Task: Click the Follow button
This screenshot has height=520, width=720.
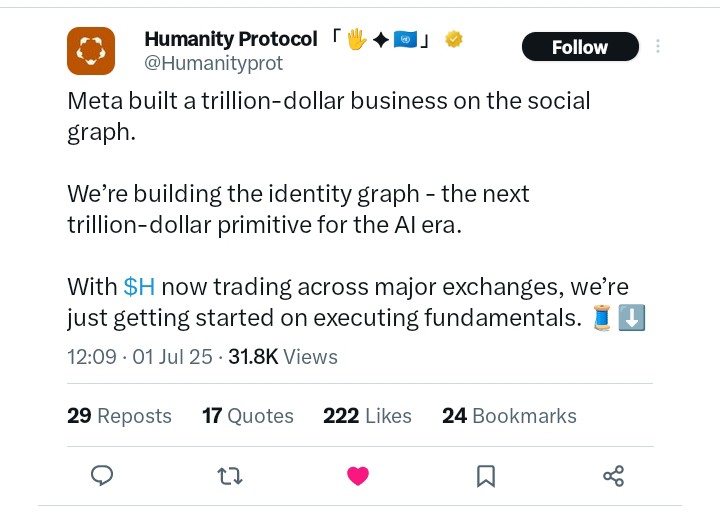Action: 580,47
